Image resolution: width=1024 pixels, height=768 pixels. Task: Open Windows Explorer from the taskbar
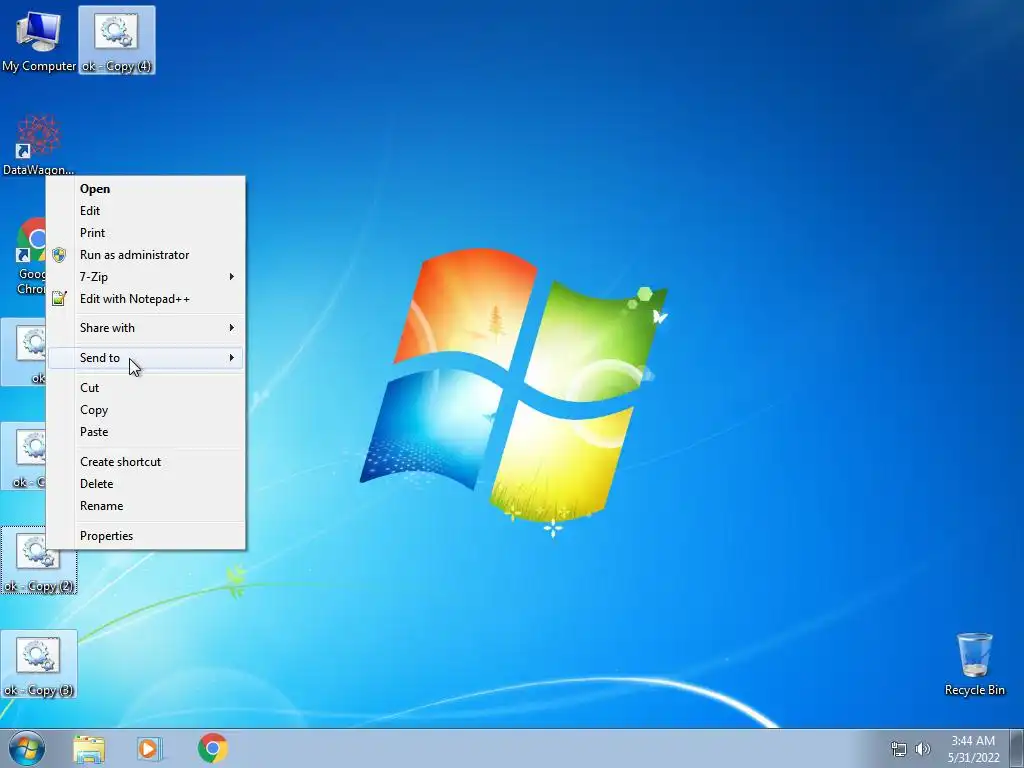(x=89, y=748)
